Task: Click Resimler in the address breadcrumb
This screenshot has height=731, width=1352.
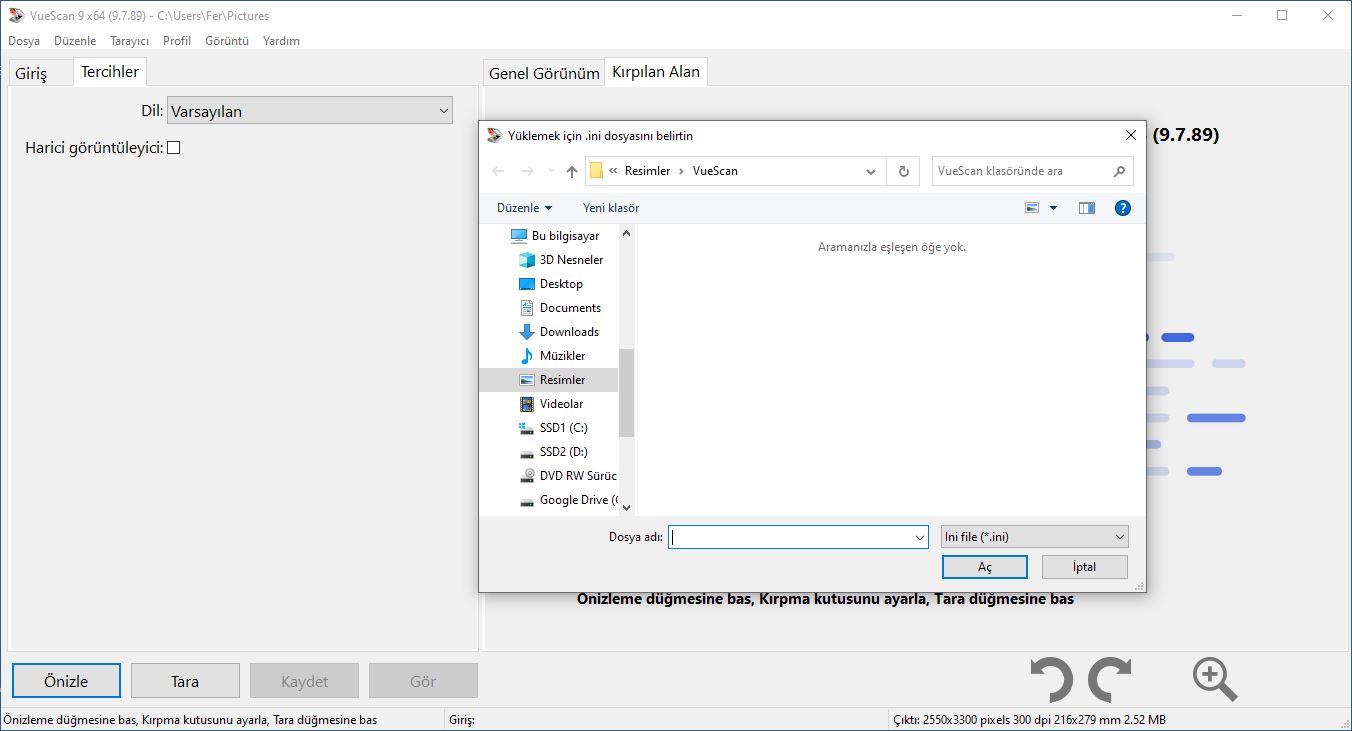Action: 648,171
